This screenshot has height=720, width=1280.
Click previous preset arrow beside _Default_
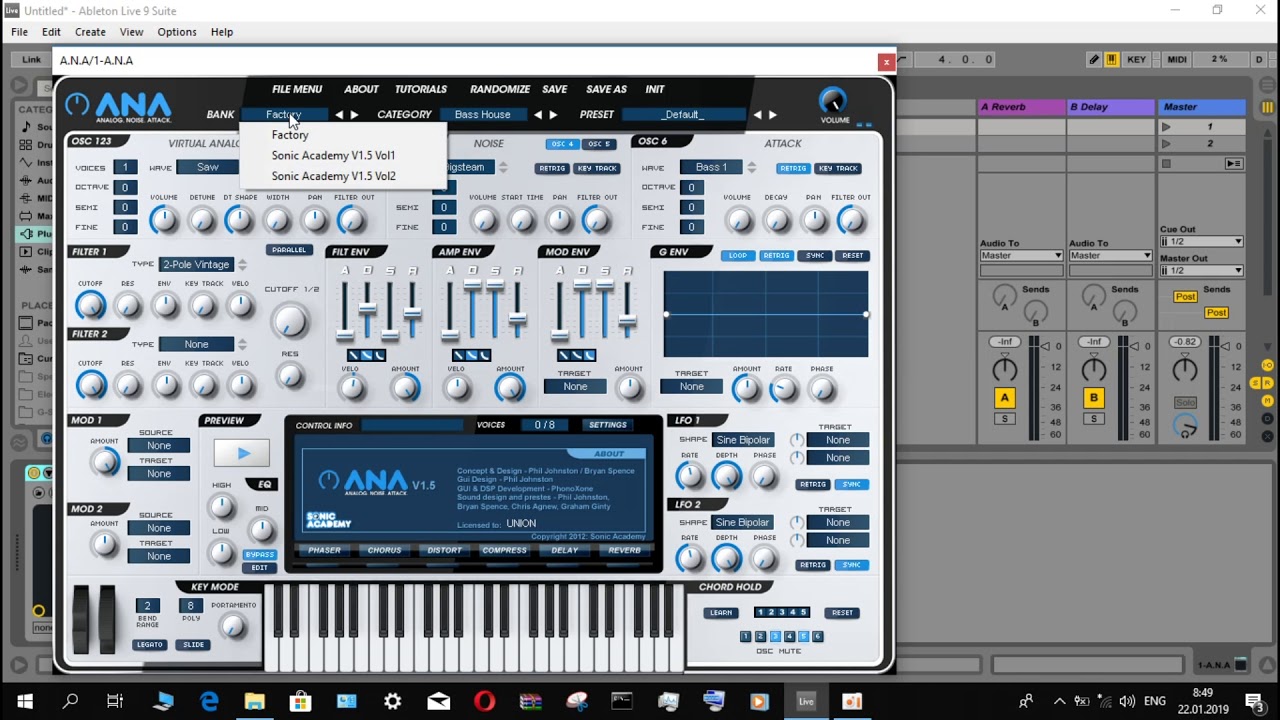point(757,115)
